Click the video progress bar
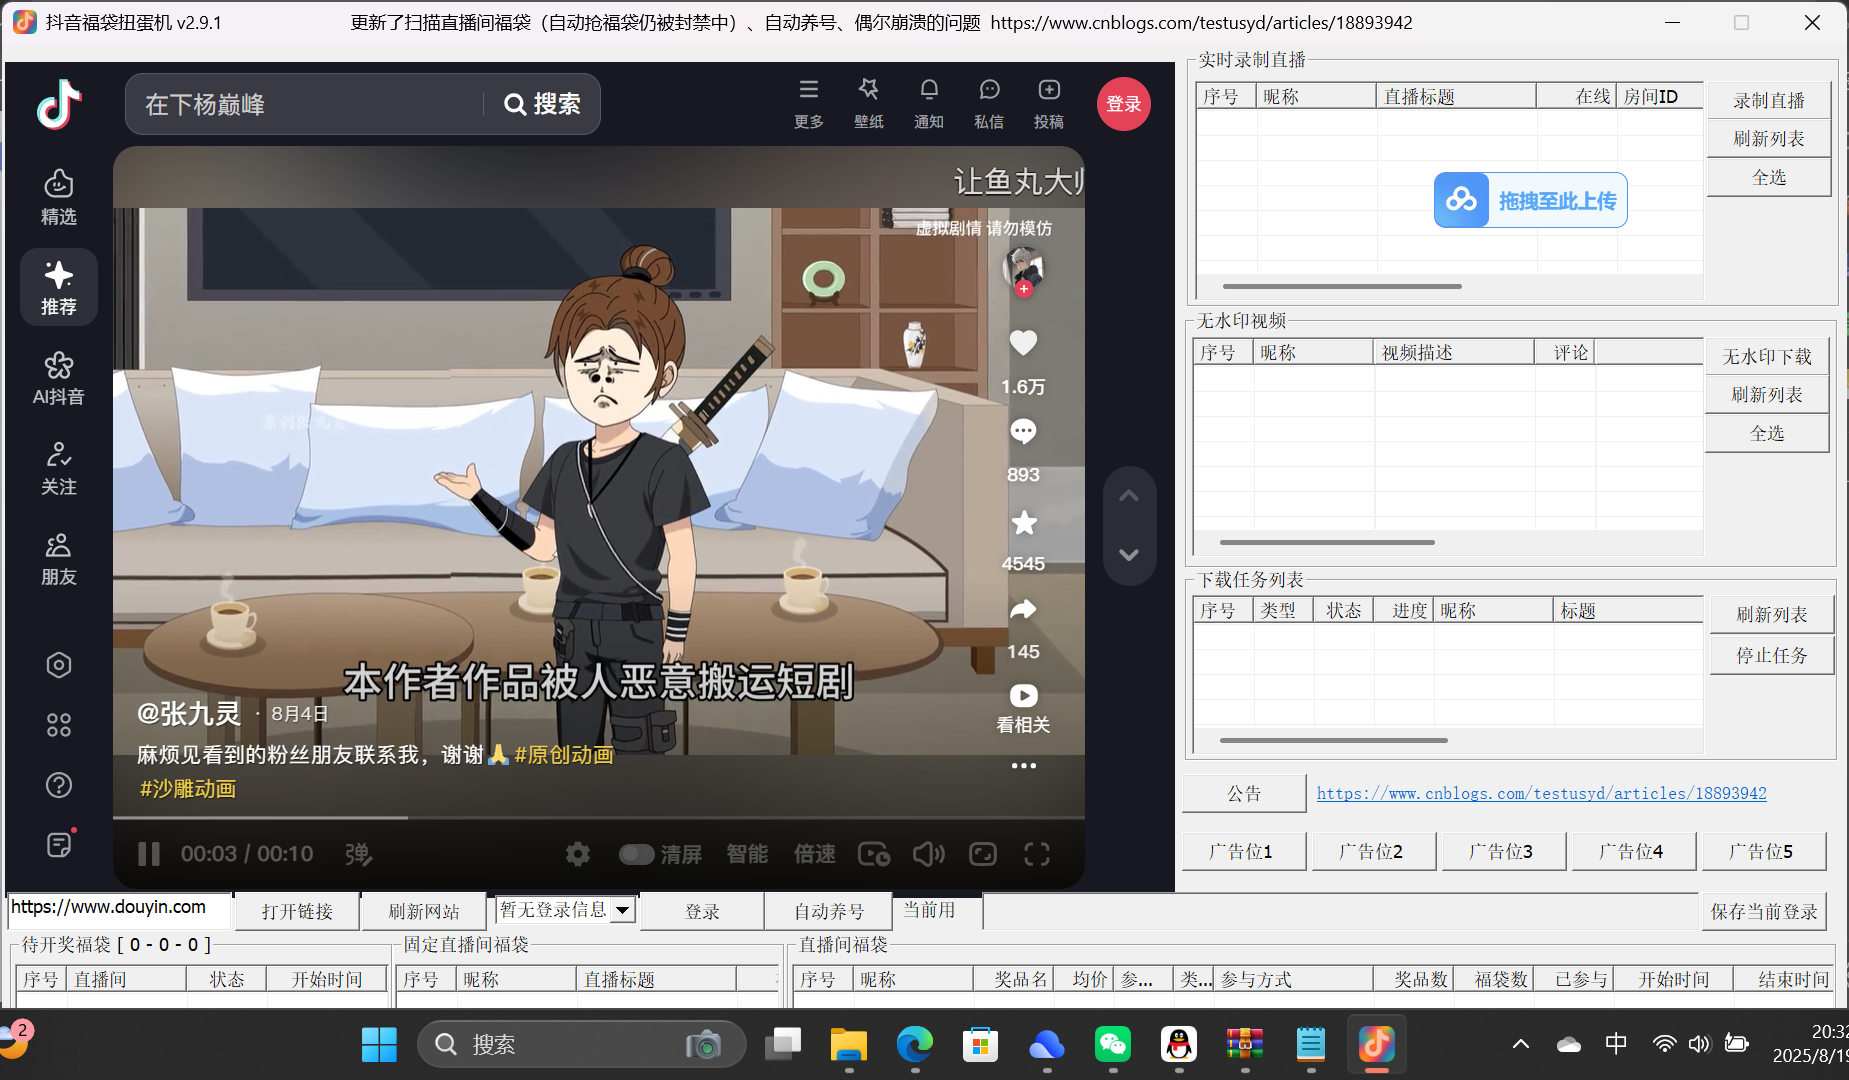The height and width of the screenshot is (1080, 1849). [600, 816]
